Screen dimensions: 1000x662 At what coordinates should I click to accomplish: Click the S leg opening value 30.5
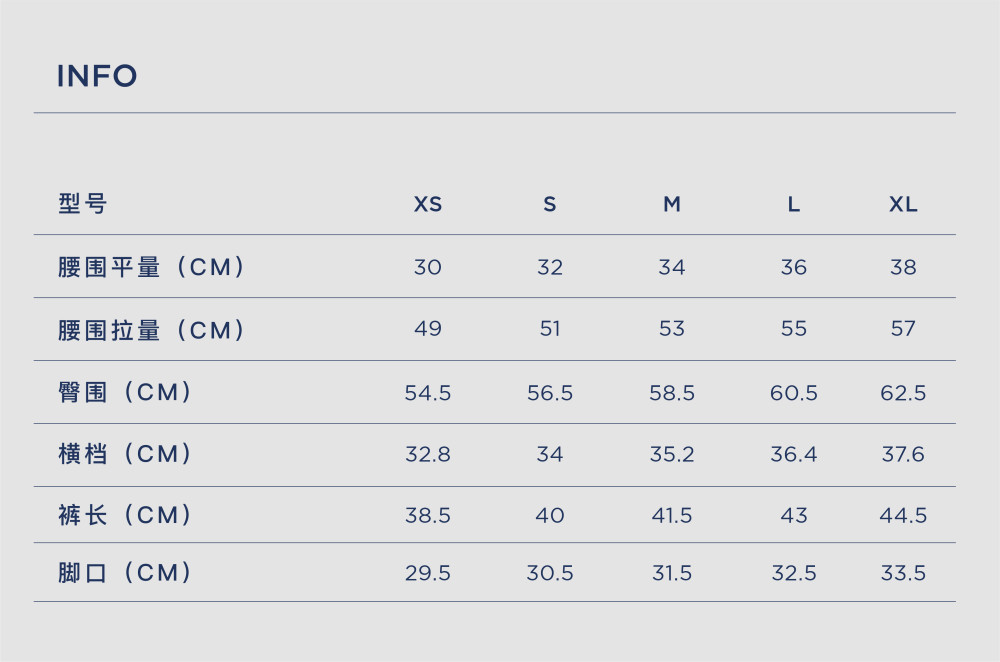click(x=550, y=573)
